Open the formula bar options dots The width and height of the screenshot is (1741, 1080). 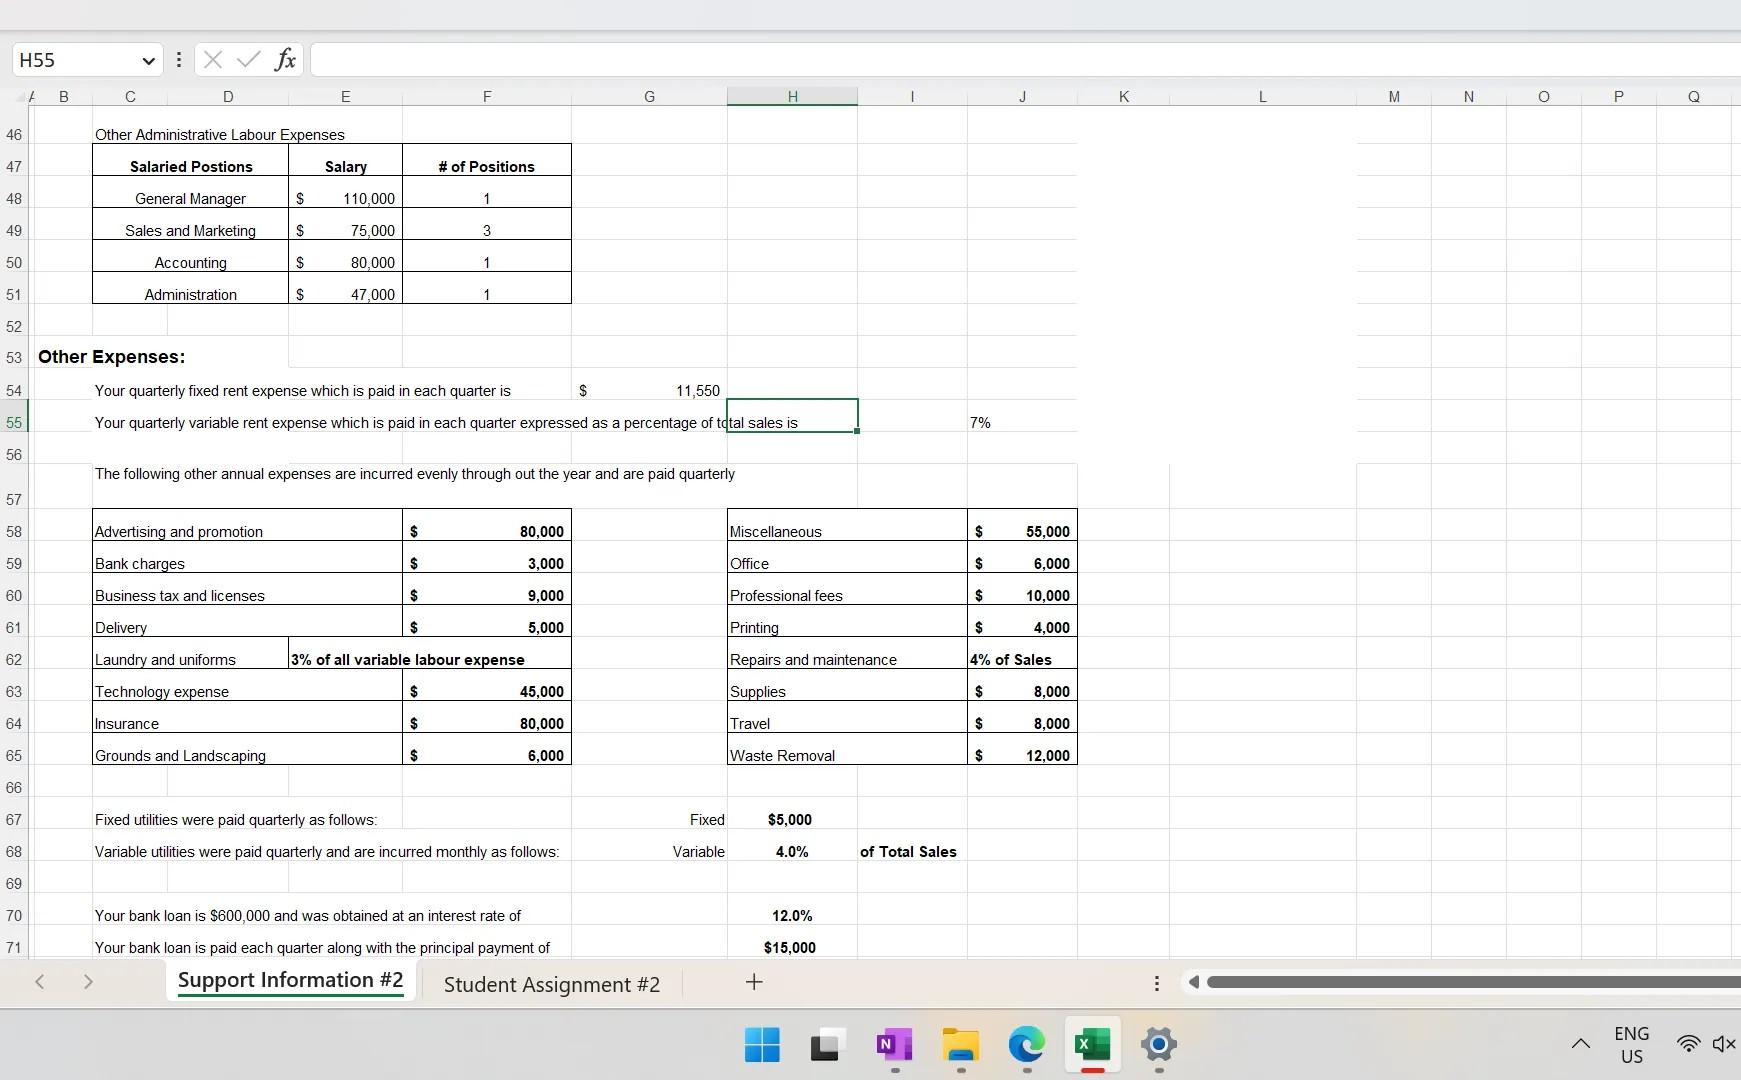point(179,60)
